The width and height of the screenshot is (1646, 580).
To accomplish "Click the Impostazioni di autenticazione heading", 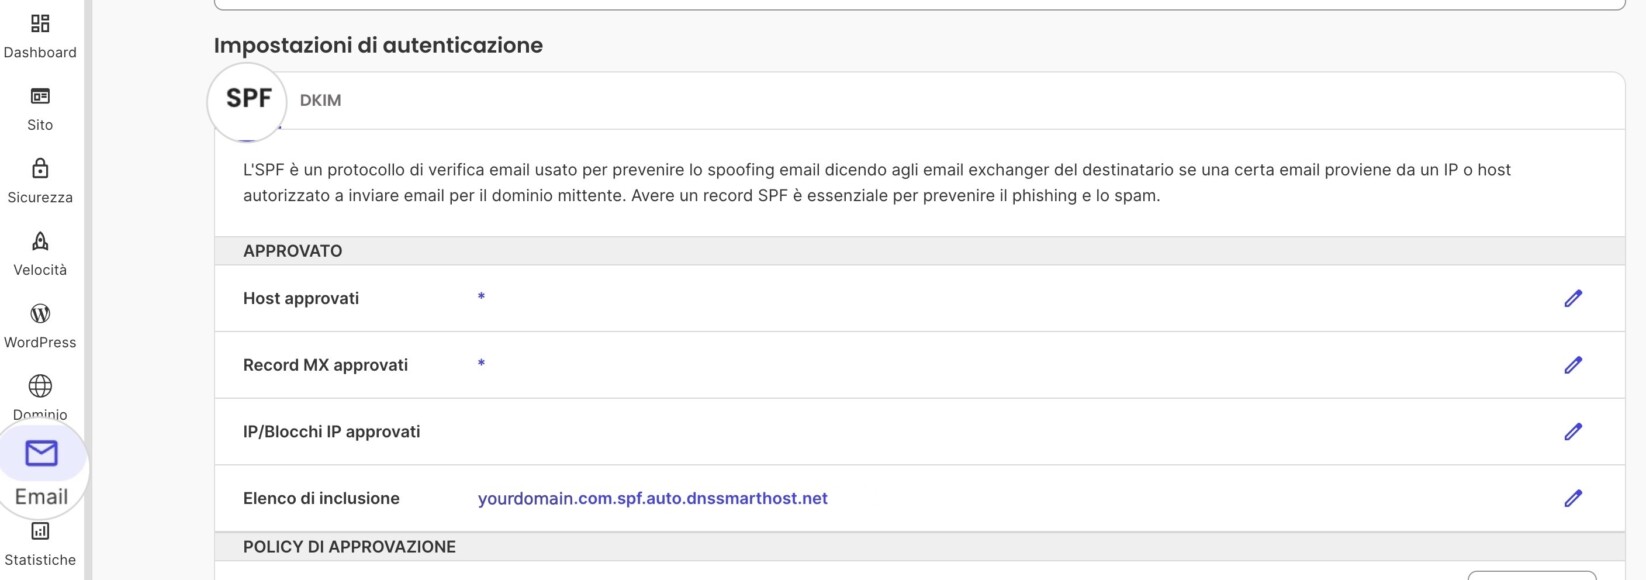I will [378, 45].
